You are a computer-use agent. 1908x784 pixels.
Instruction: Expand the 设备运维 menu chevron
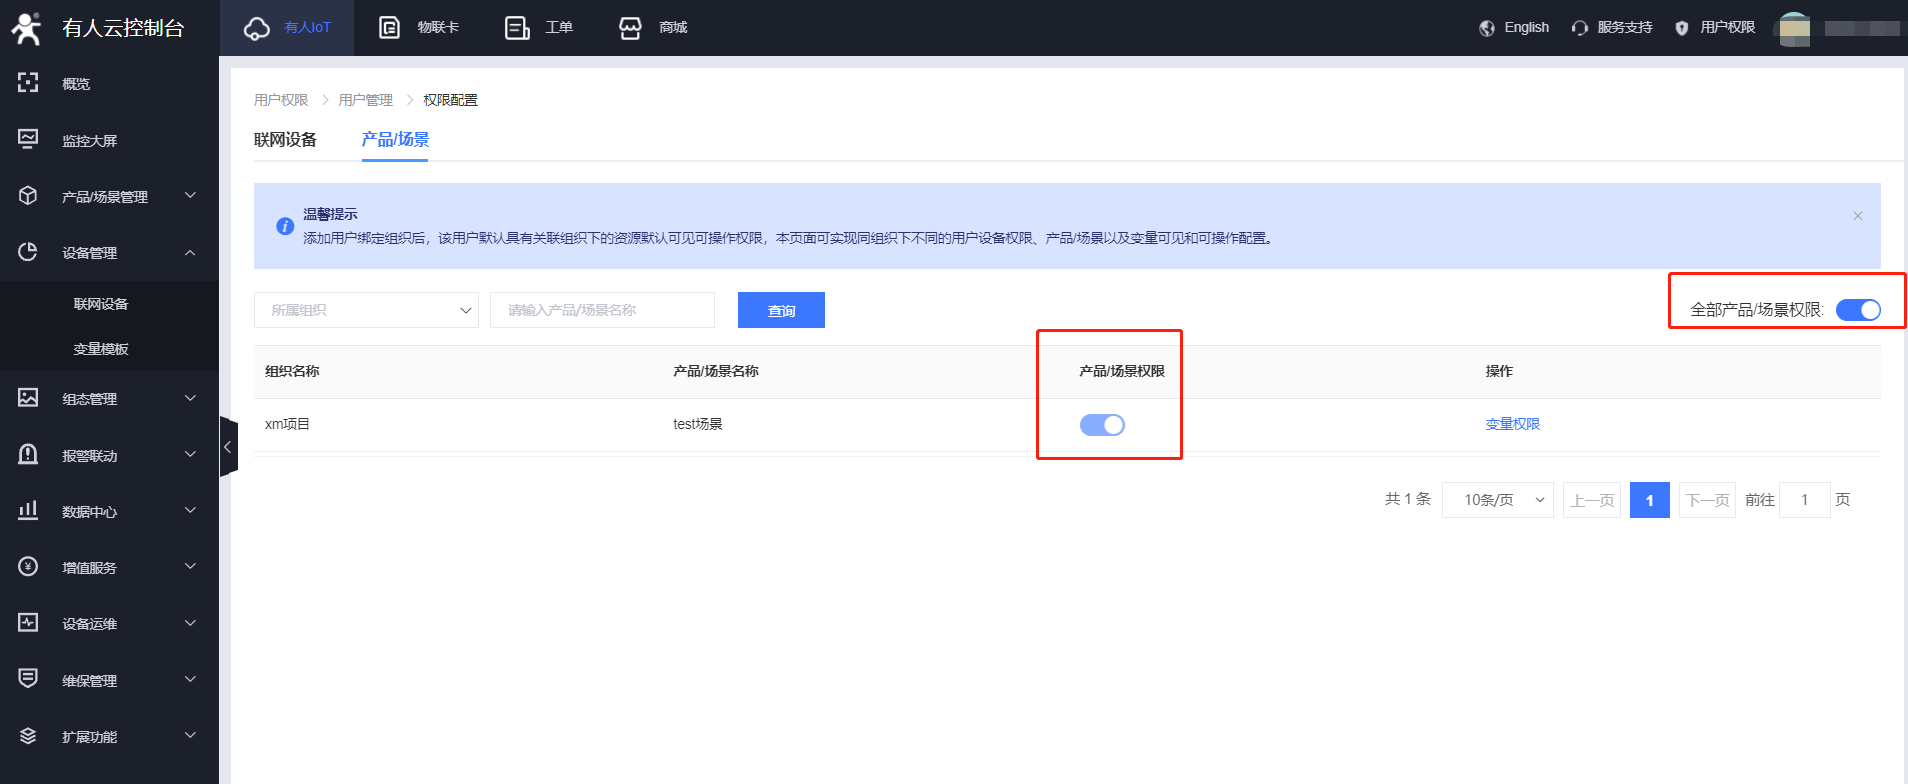190,623
